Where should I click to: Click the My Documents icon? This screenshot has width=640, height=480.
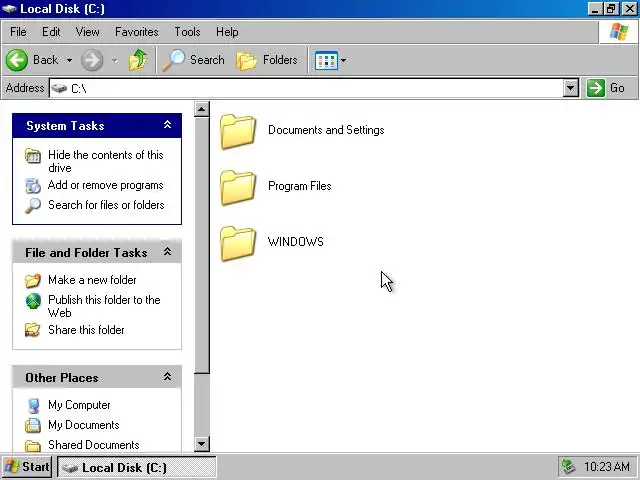(33, 425)
